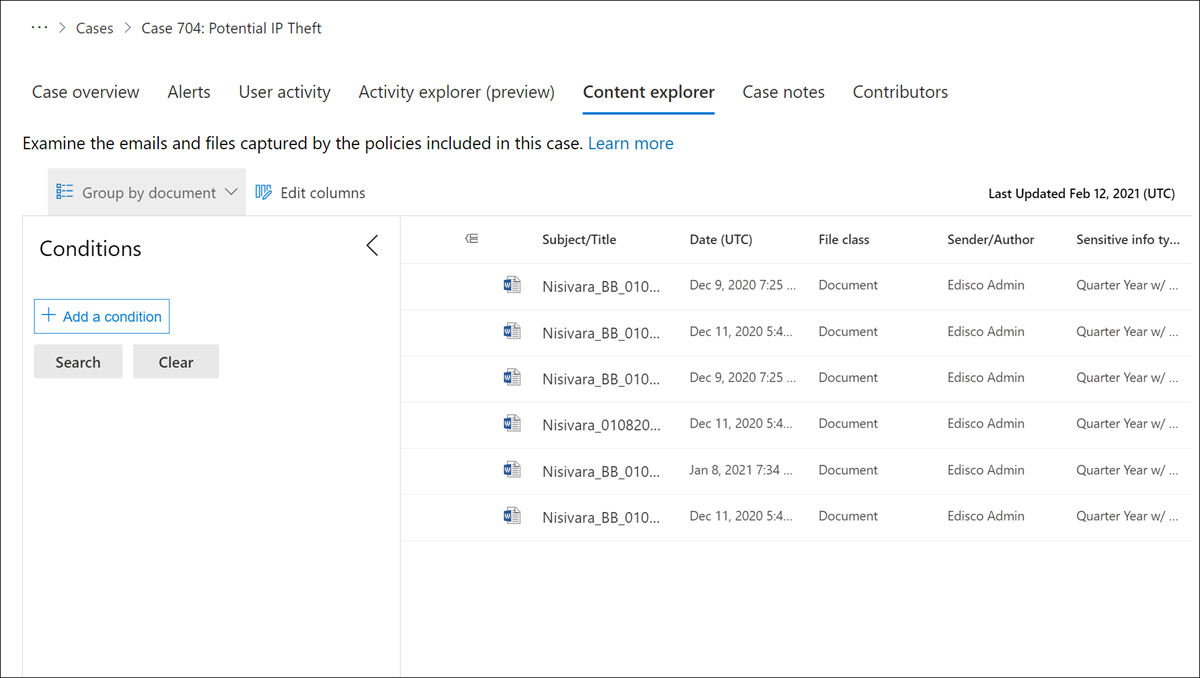This screenshot has height=678, width=1200.
Task: Expand the breadcrumb ellipsis menu
Action: (39, 28)
